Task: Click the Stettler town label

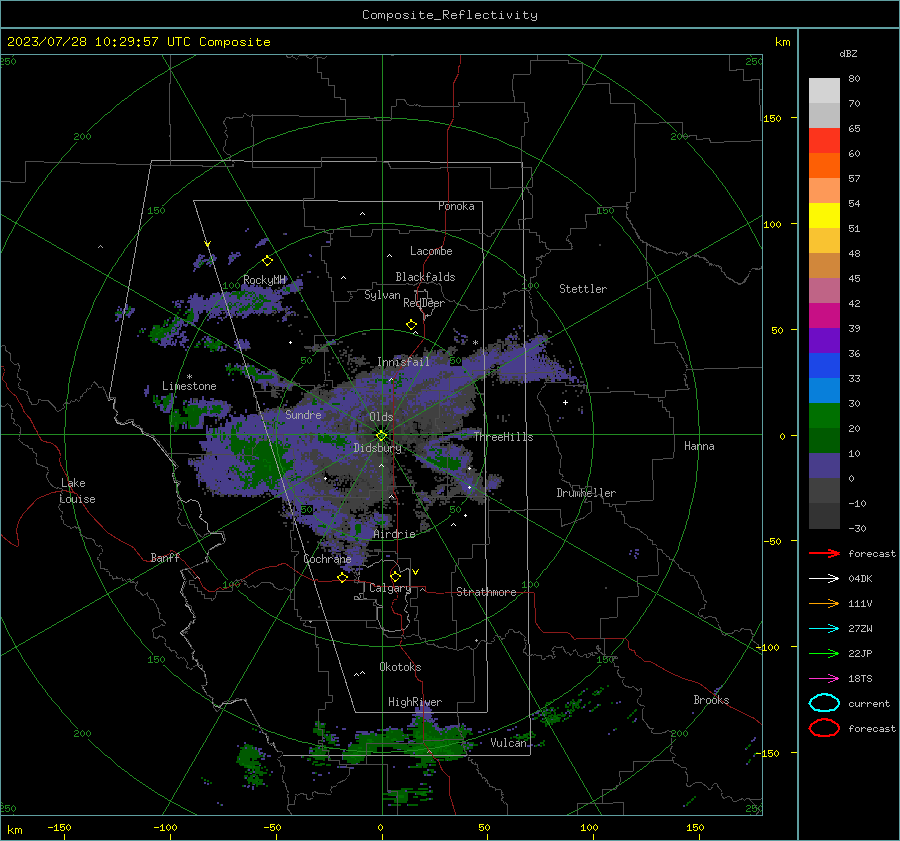Action: tap(583, 289)
